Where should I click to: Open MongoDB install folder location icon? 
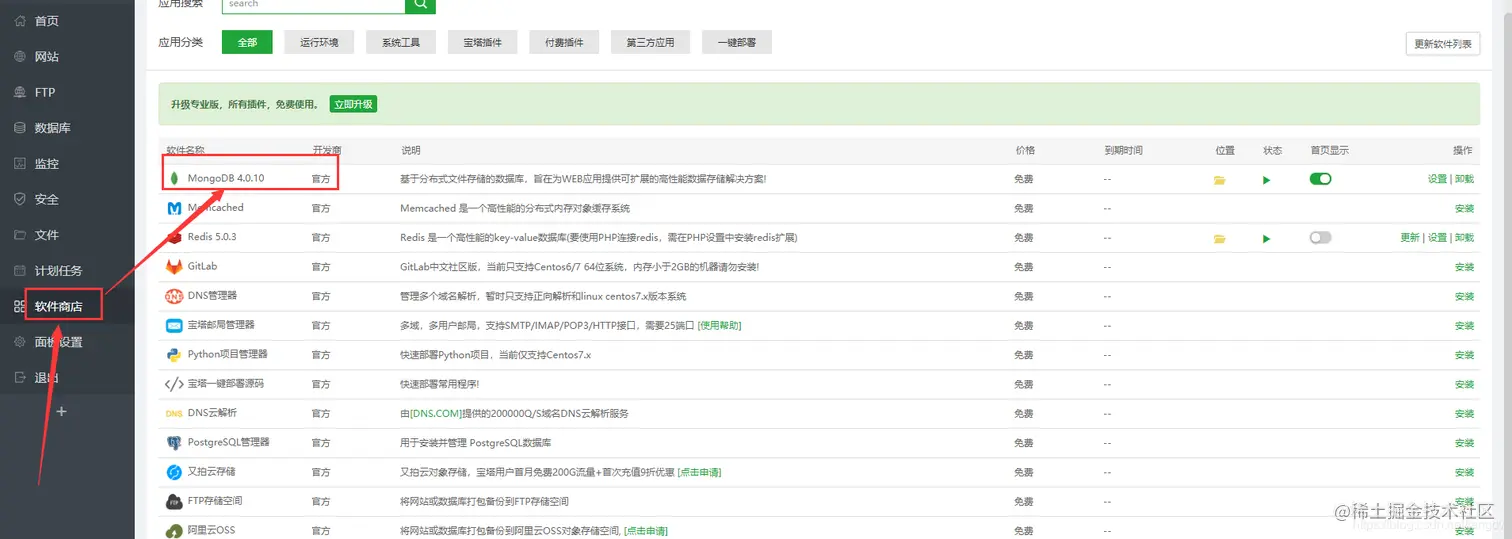click(x=1219, y=180)
